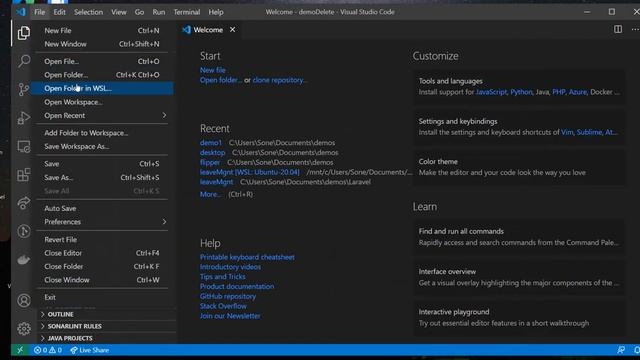Open Find and run all commands card
This screenshot has height=360, width=640.
point(519,237)
